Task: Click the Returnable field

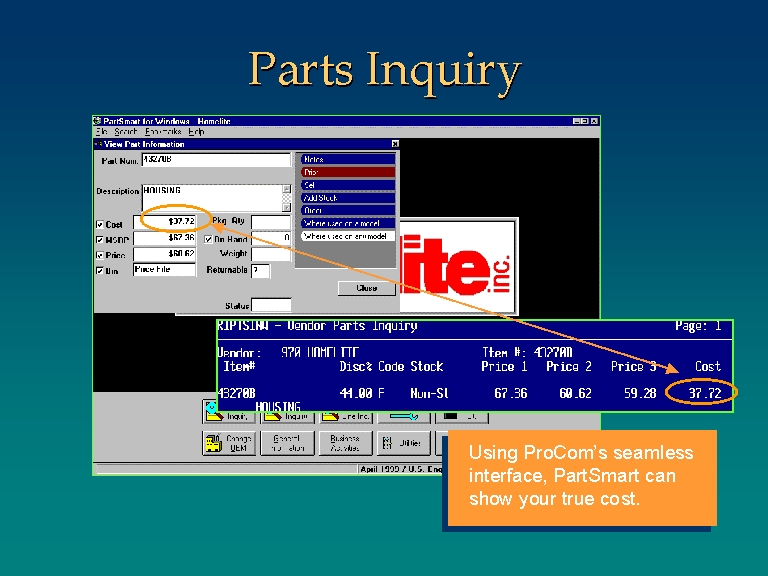Action: [261, 270]
